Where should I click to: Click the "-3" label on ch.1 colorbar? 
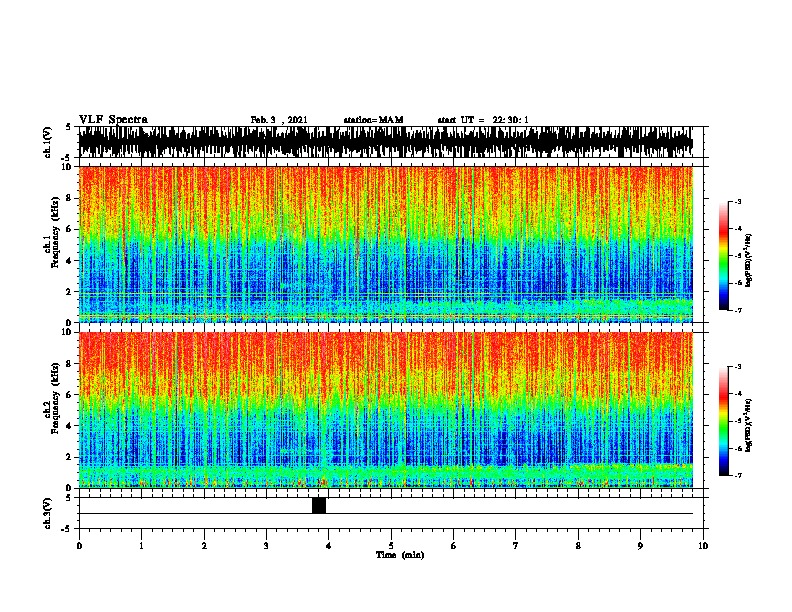tap(738, 201)
